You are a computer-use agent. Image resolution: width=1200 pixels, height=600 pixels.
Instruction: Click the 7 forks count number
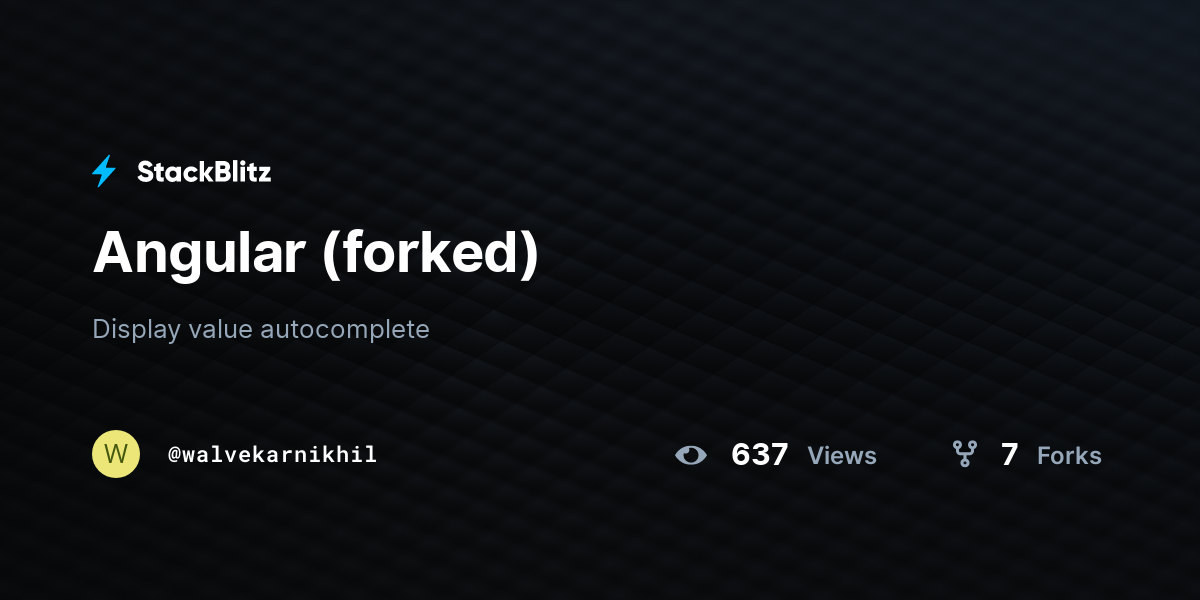[1010, 455]
